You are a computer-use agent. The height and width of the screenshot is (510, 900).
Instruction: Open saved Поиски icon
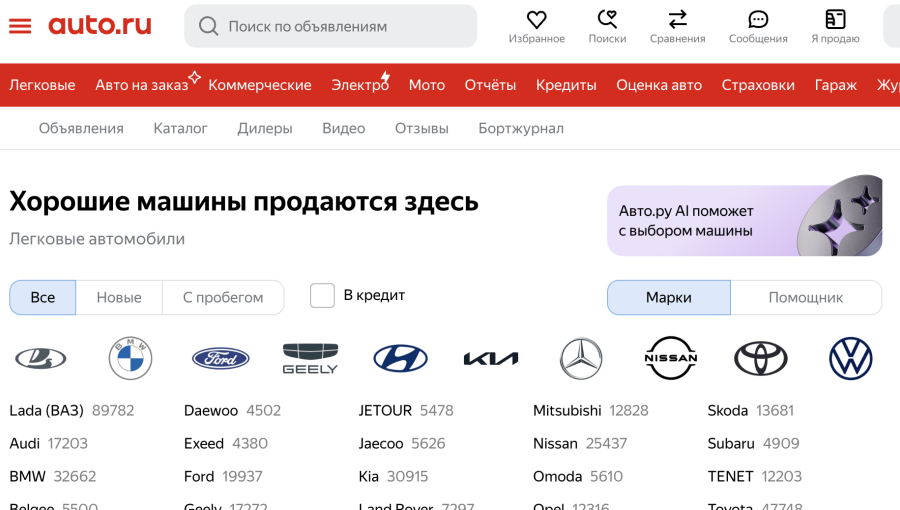(607, 20)
